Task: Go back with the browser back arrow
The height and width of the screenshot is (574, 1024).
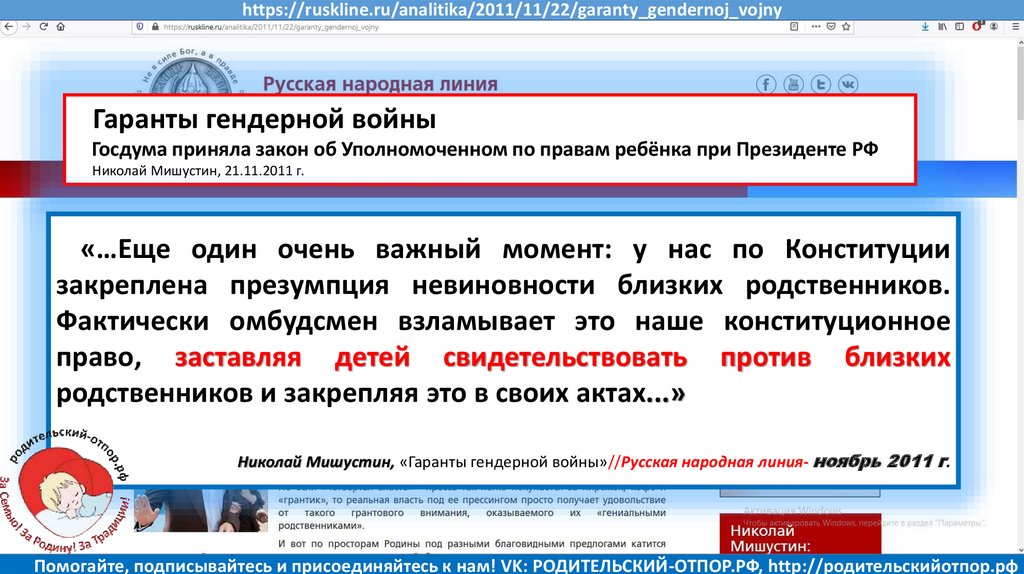Action: (x=8, y=27)
